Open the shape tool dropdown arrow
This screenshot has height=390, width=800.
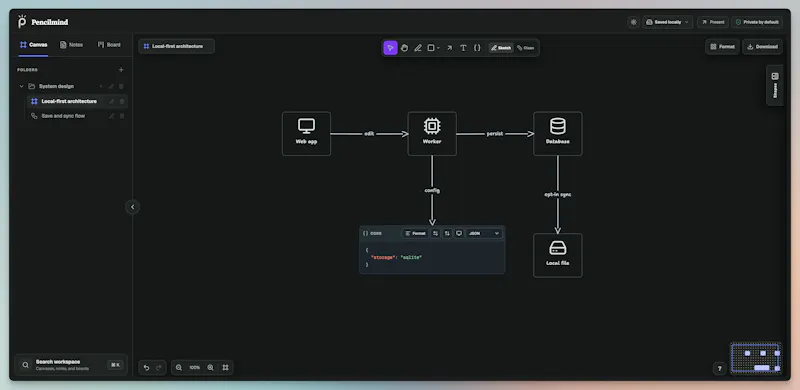(438, 48)
